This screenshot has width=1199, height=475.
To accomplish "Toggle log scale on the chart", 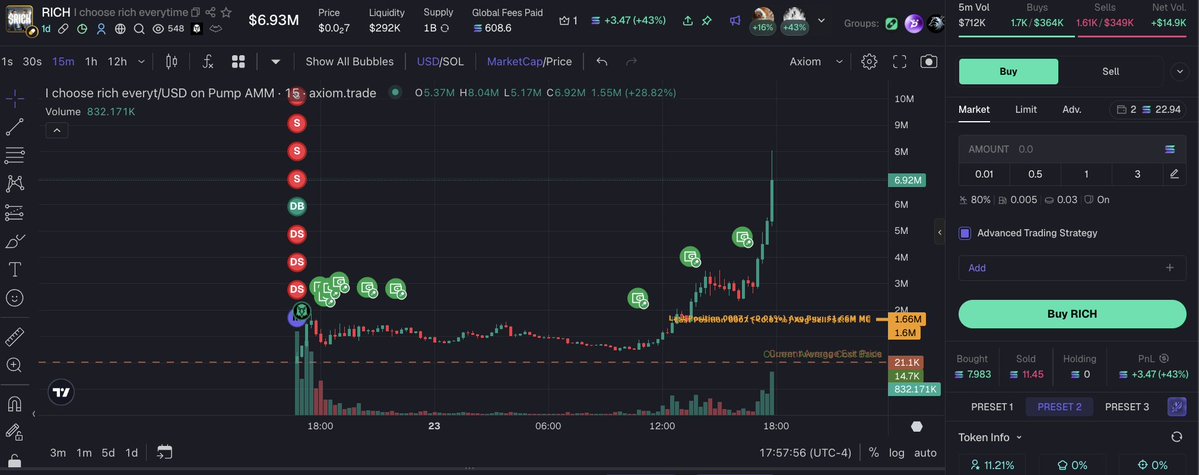I will pos(897,453).
